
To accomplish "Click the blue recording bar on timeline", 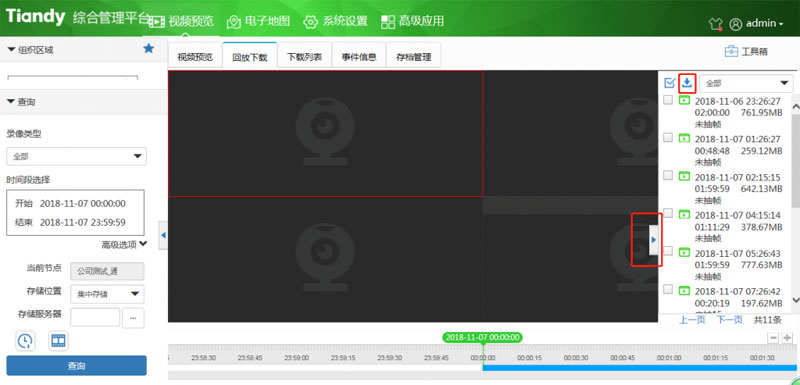I will tap(639, 368).
